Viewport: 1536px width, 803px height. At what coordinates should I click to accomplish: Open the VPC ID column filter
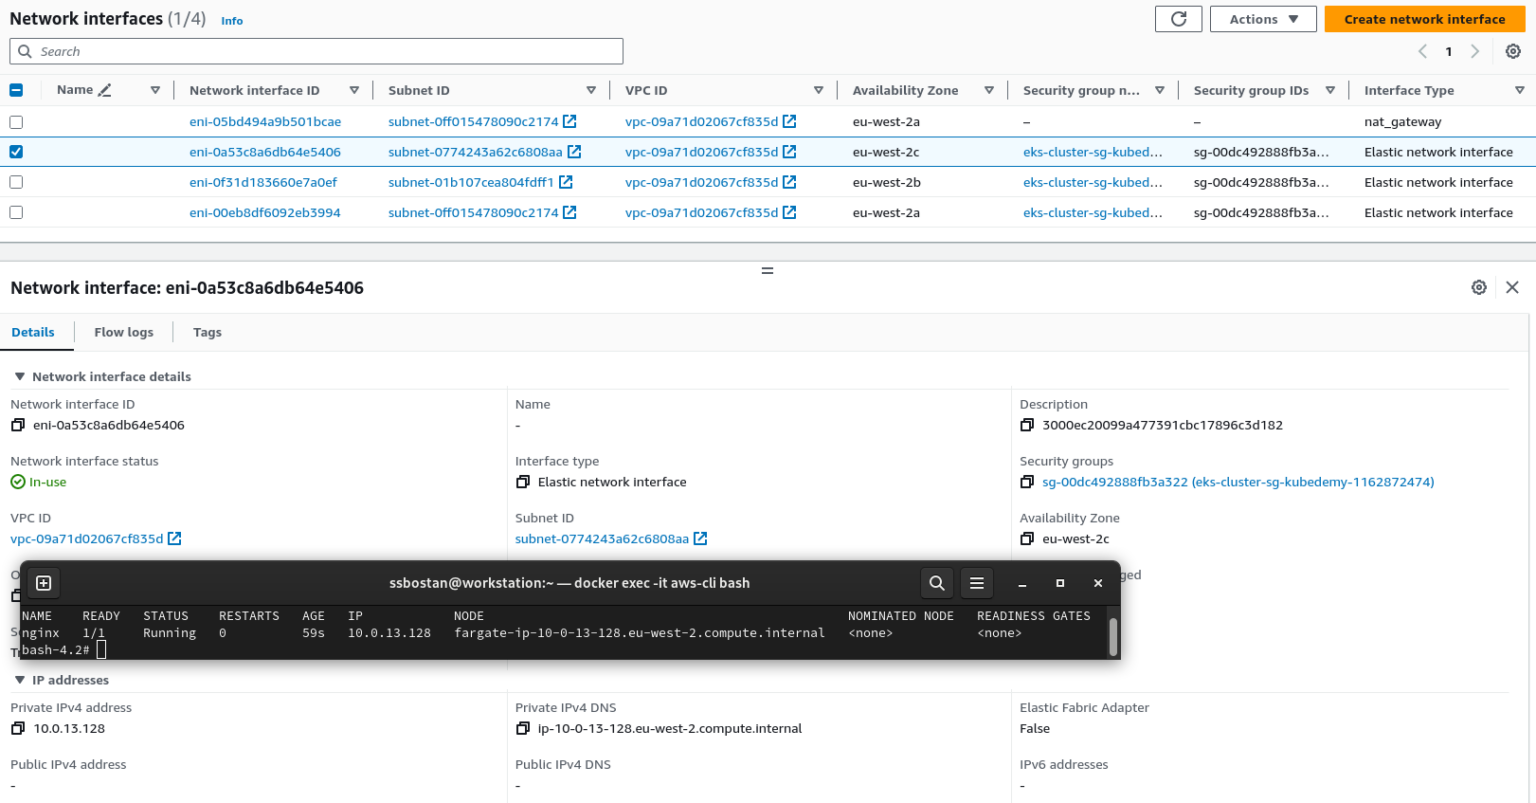[819, 89]
